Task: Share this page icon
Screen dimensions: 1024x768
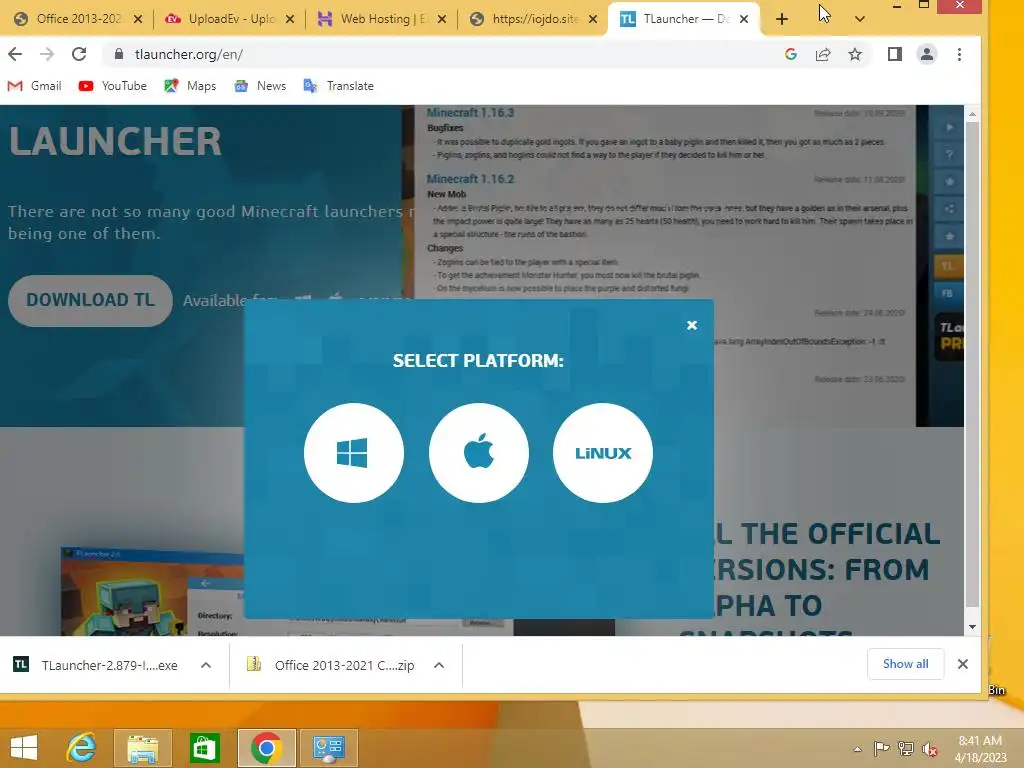Action: tap(823, 54)
